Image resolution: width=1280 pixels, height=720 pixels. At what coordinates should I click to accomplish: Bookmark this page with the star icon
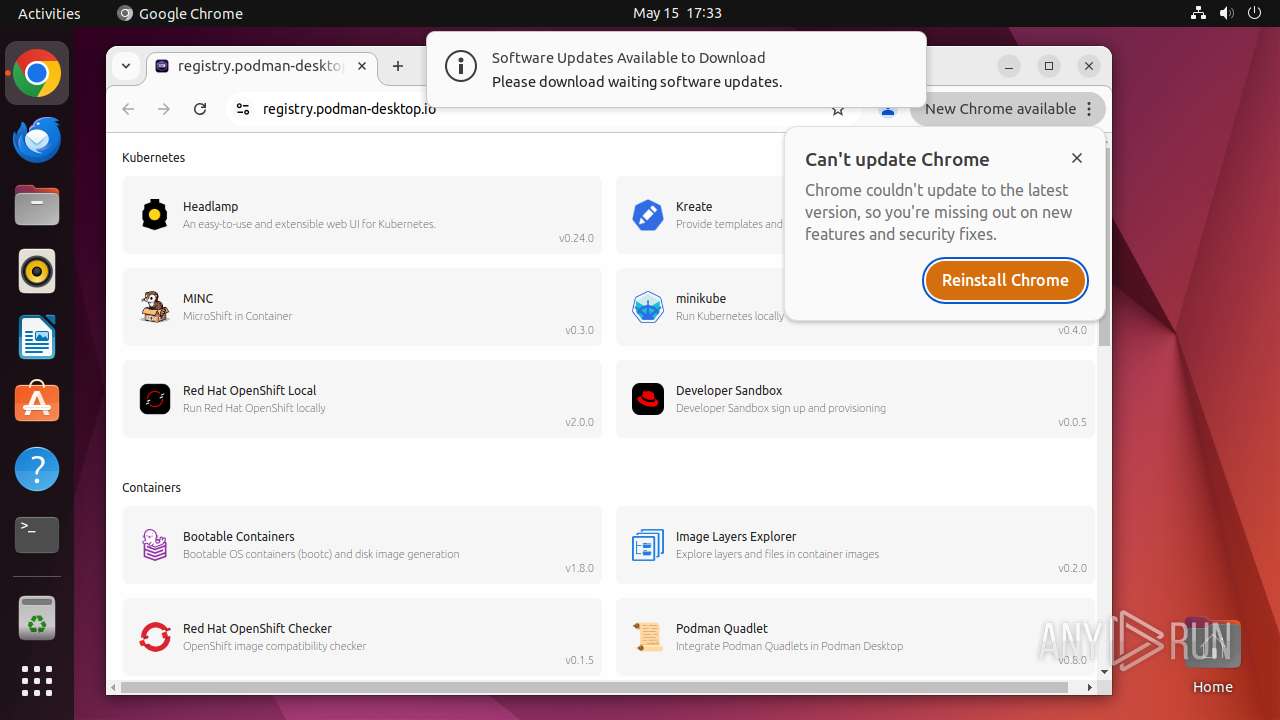click(x=838, y=110)
